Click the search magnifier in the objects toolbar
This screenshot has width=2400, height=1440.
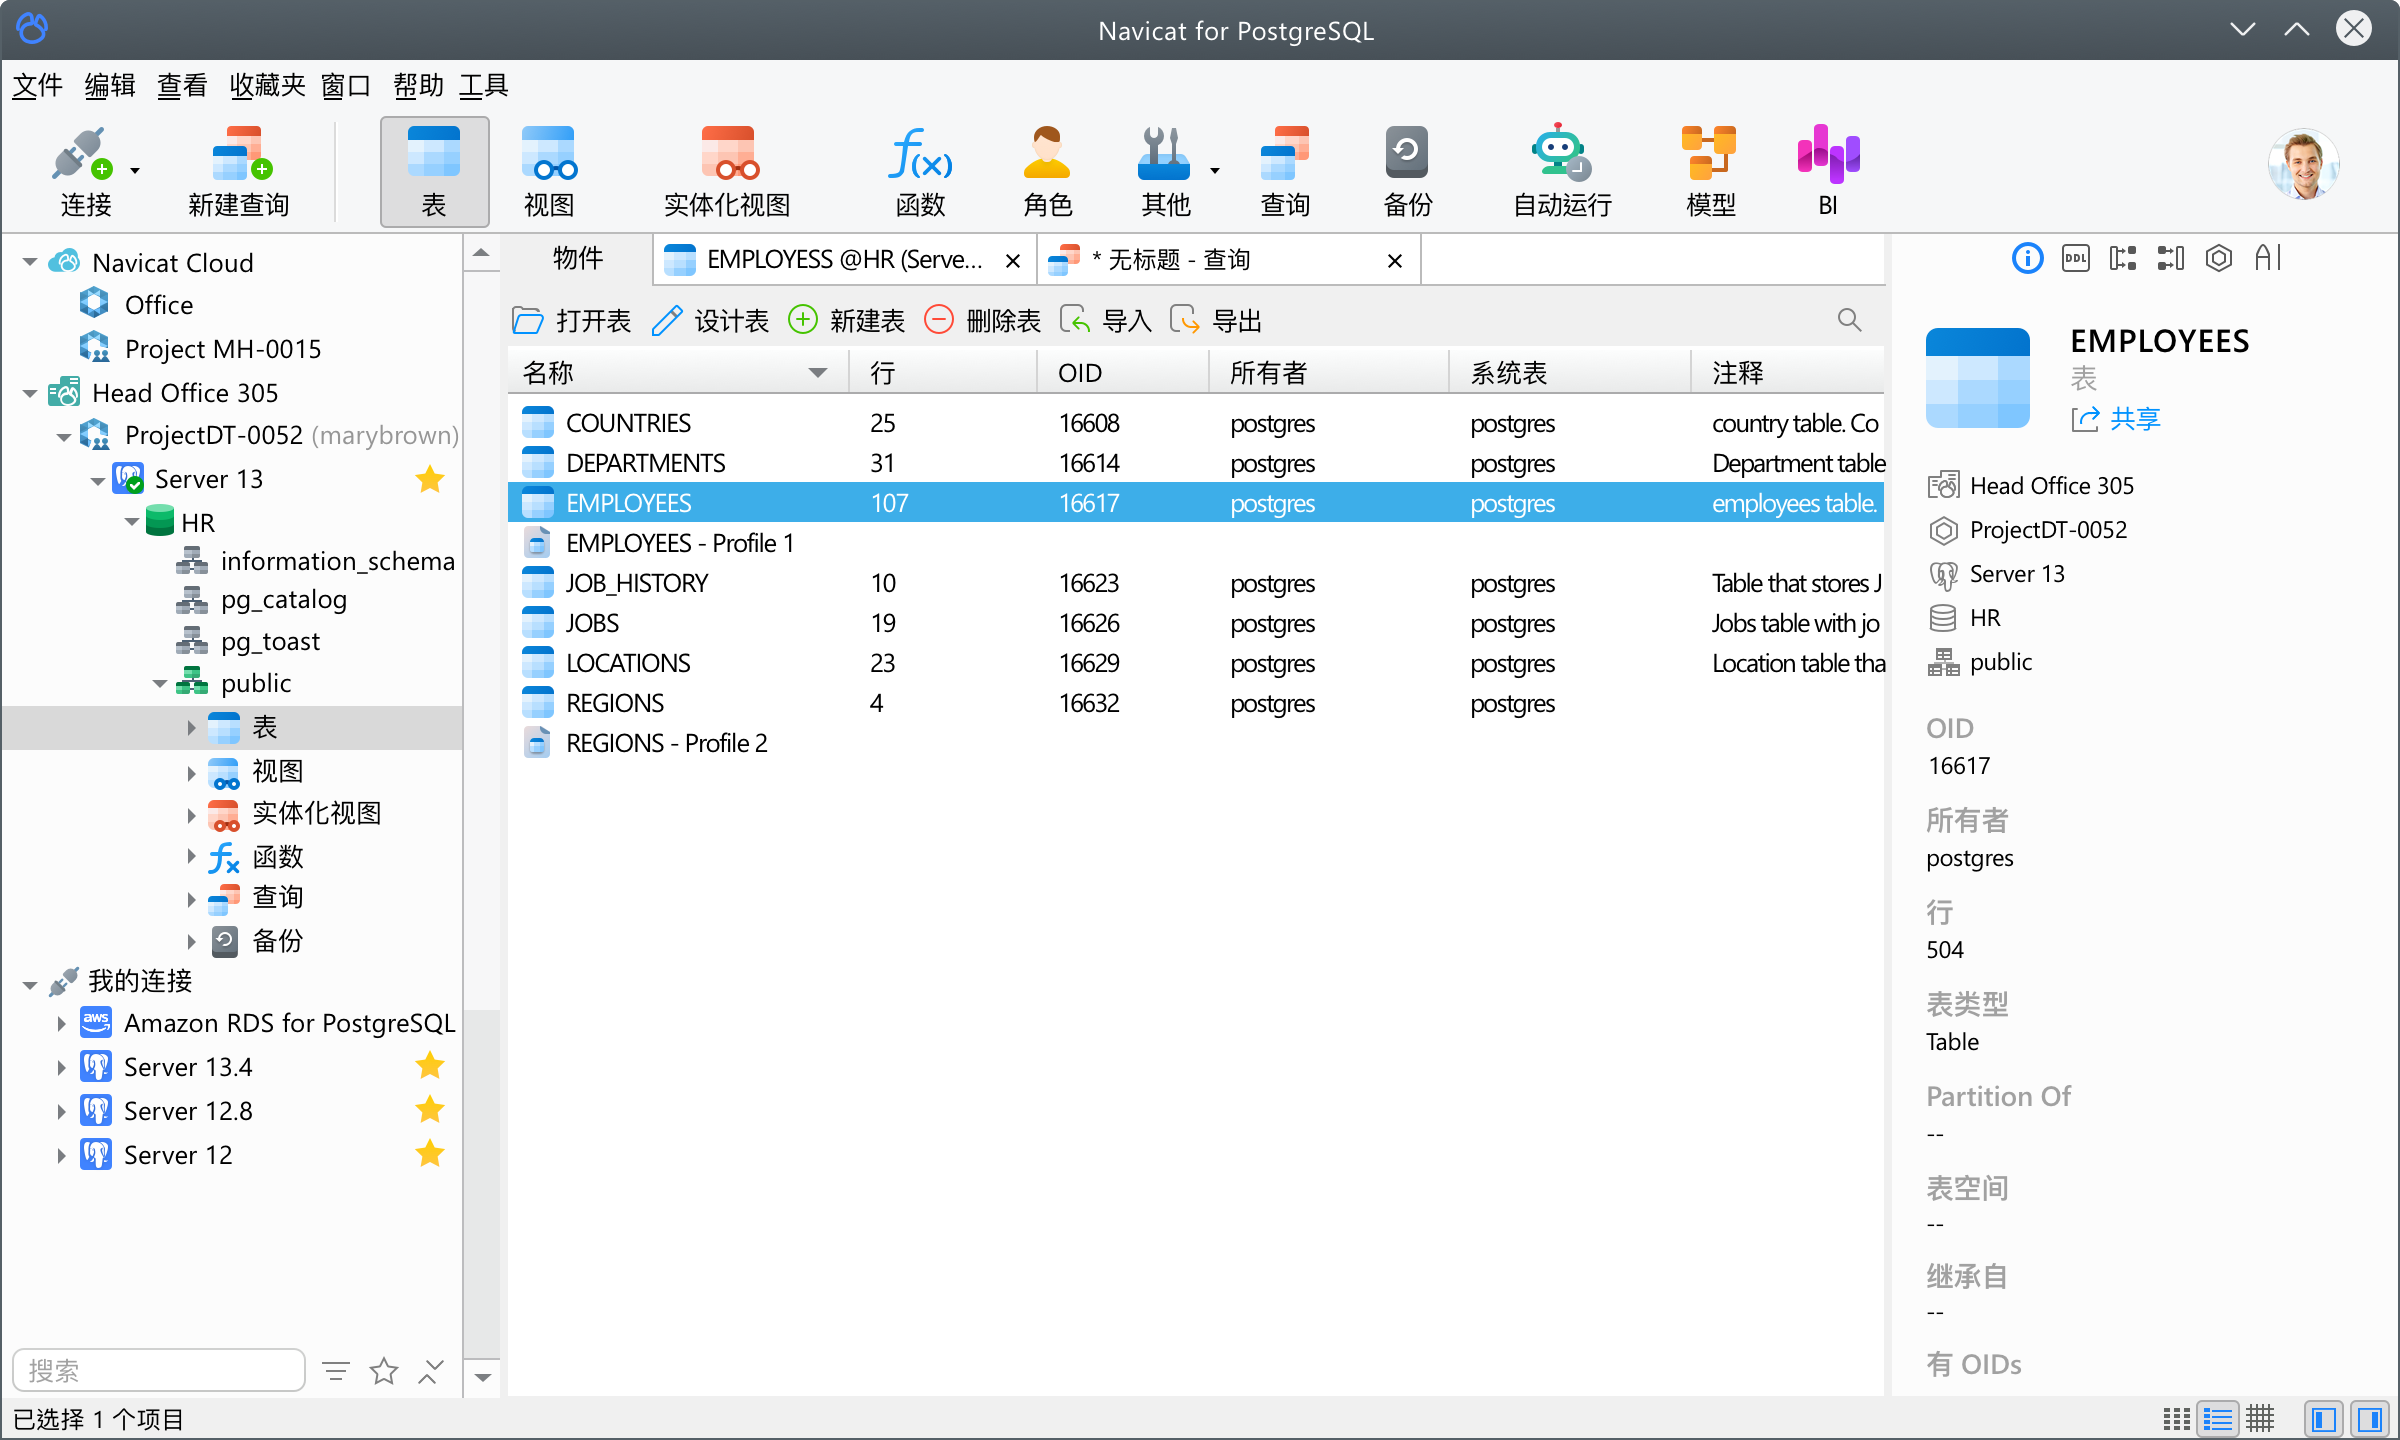click(x=1849, y=320)
